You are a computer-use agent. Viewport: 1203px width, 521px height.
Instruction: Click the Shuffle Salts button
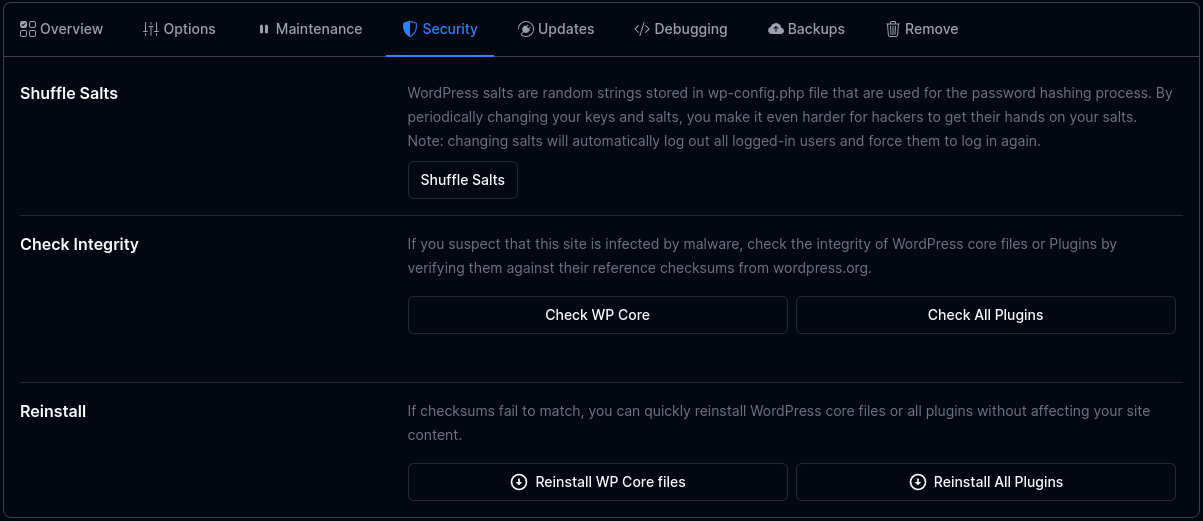(x=463, y=180)
